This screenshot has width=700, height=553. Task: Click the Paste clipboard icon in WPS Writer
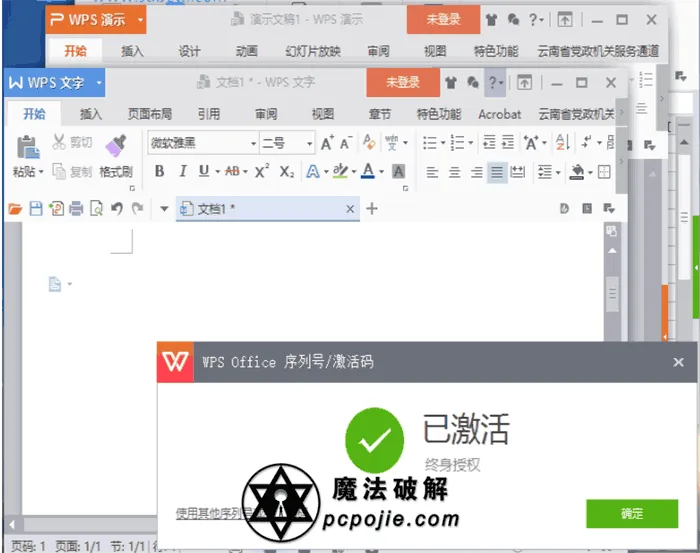(x=28, y=147)
